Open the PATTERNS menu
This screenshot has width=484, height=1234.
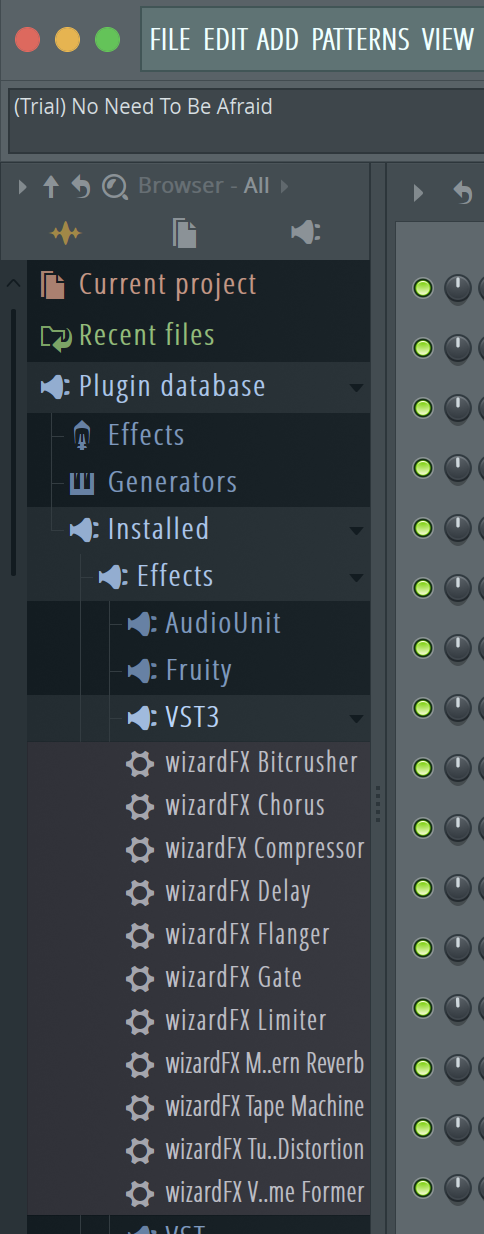click(360, 40)
